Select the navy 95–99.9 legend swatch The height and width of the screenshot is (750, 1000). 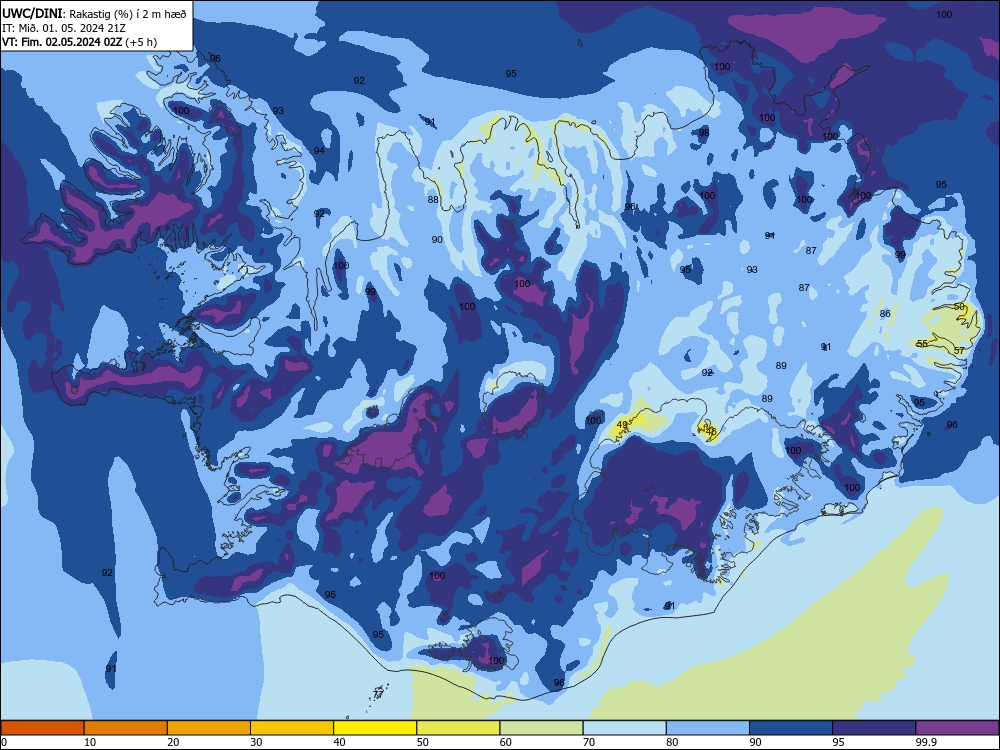tap(874, 728)
